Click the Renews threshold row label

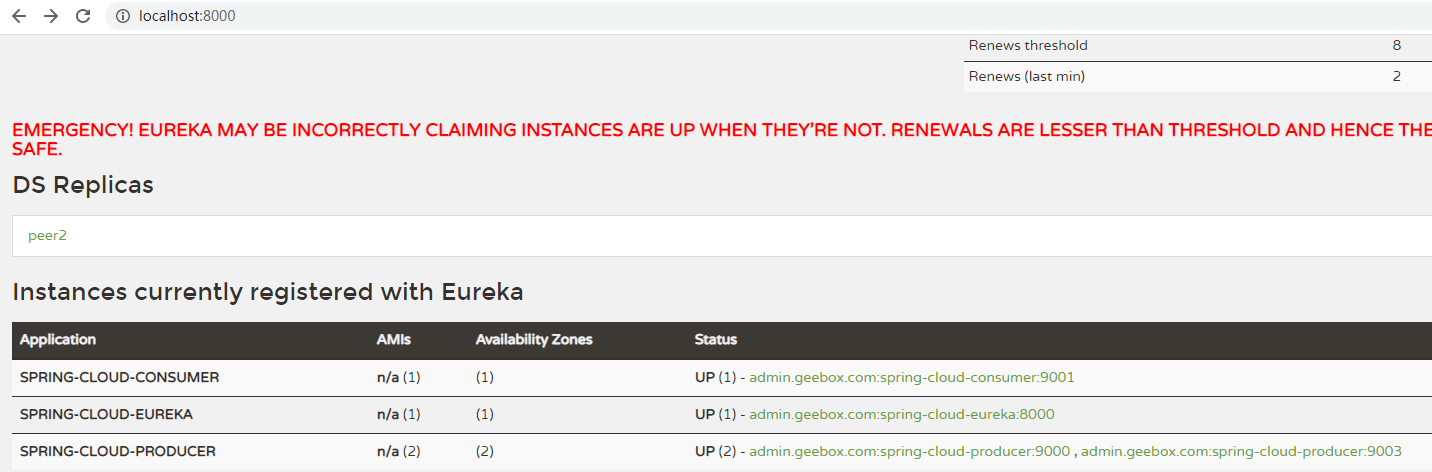pyautogui.click(x=1028, y=46)
